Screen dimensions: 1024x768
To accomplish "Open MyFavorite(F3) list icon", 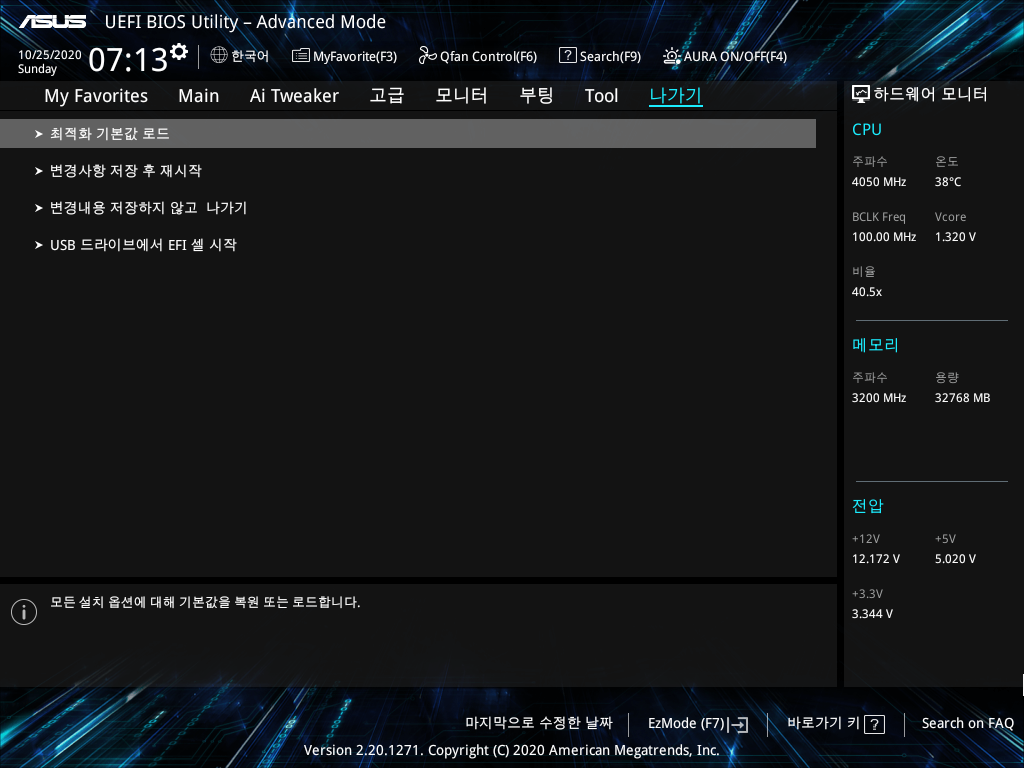I will (300, 56).
